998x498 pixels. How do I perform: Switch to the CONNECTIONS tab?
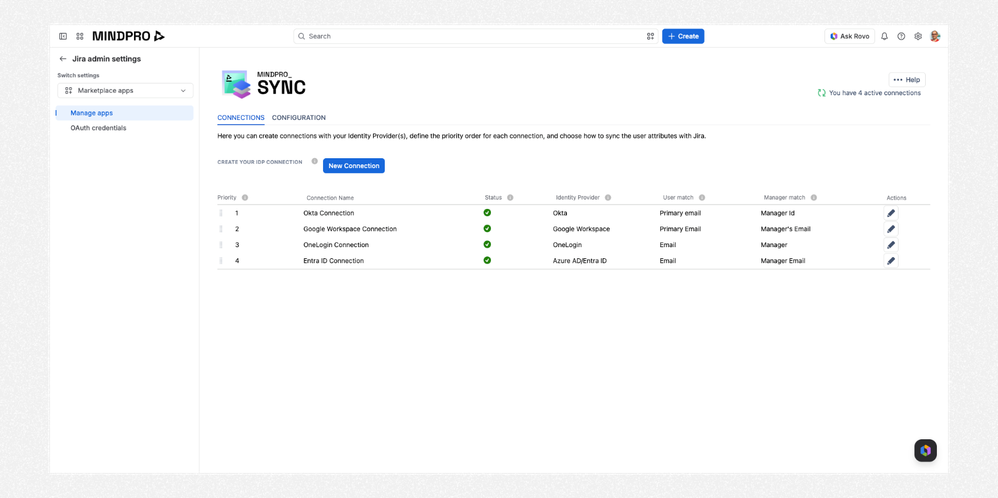coord(241,118)
